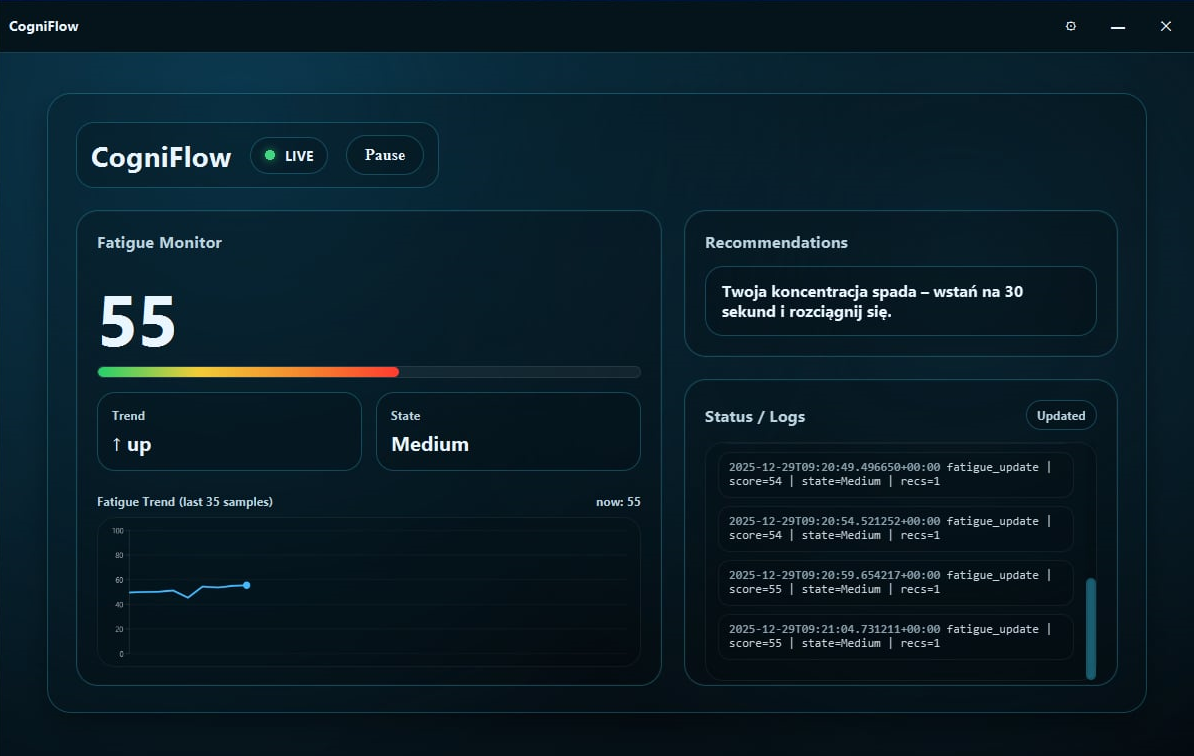The image size is (1194, 756).
Task: Click the upward trend arrow icon
Action: point(115,443)
